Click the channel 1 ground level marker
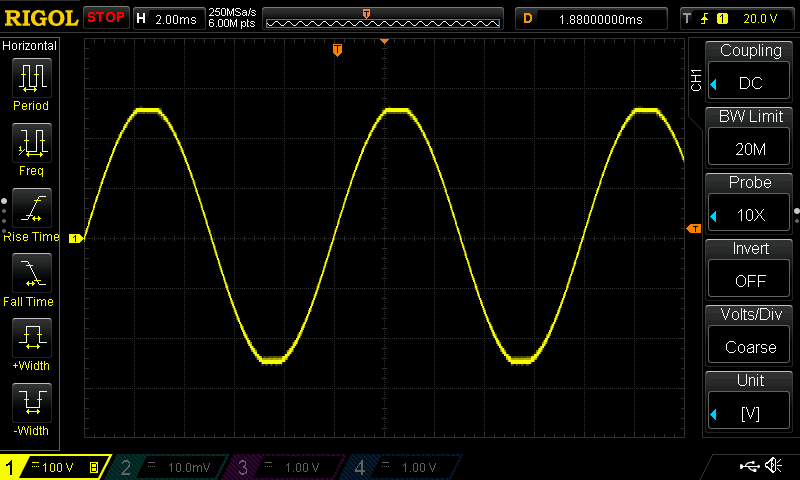The width and height of the screenshot is (800, 480). (x=76, y=238)
